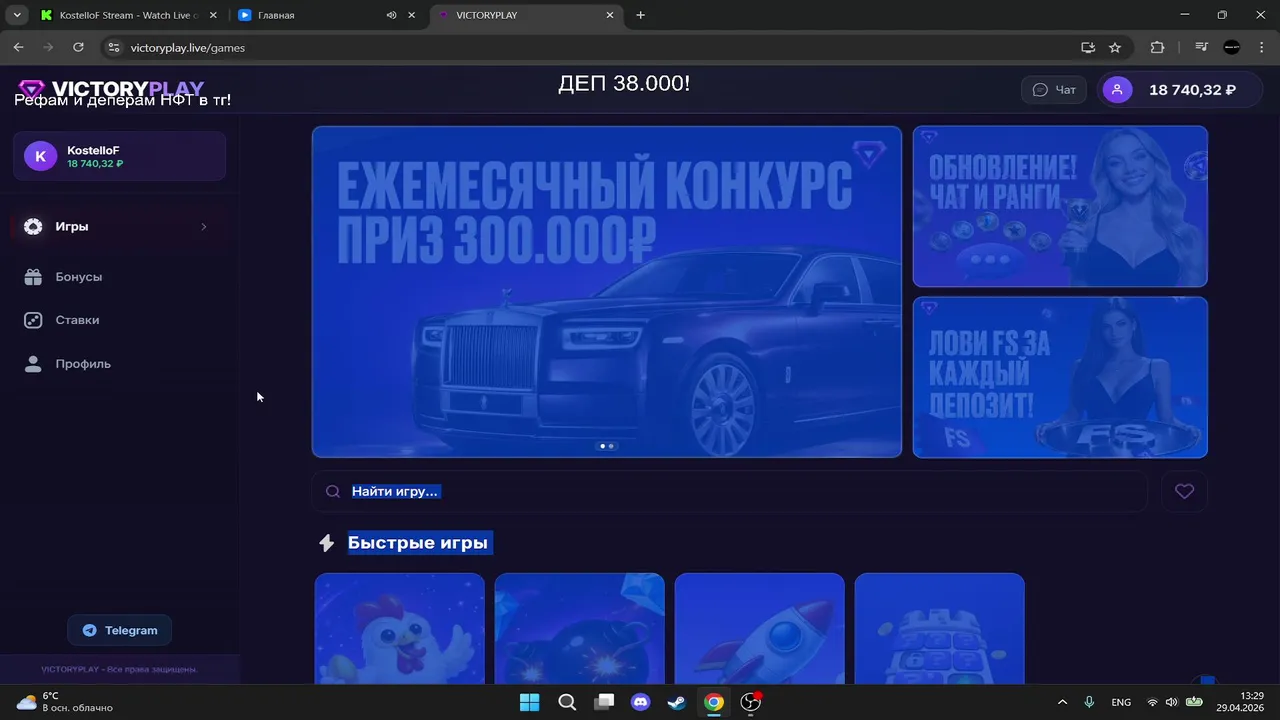Open favorites with the heart button
This screenshot has width=1280, height=720.
[1185, 491]
